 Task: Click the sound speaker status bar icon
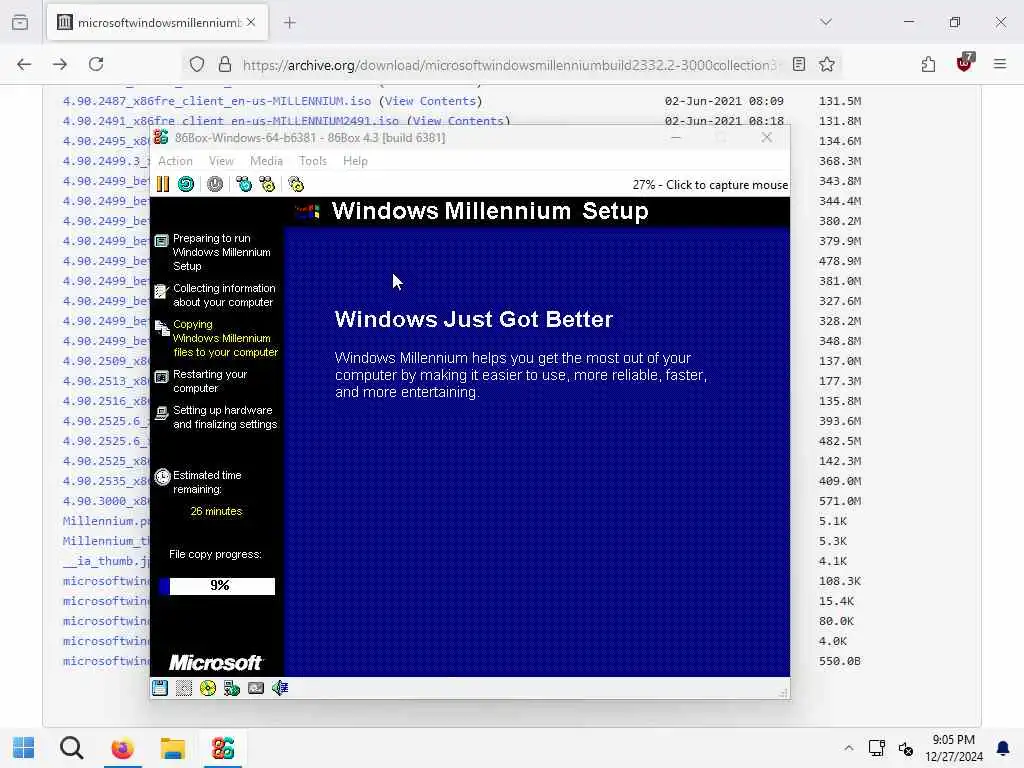[280, 688]
